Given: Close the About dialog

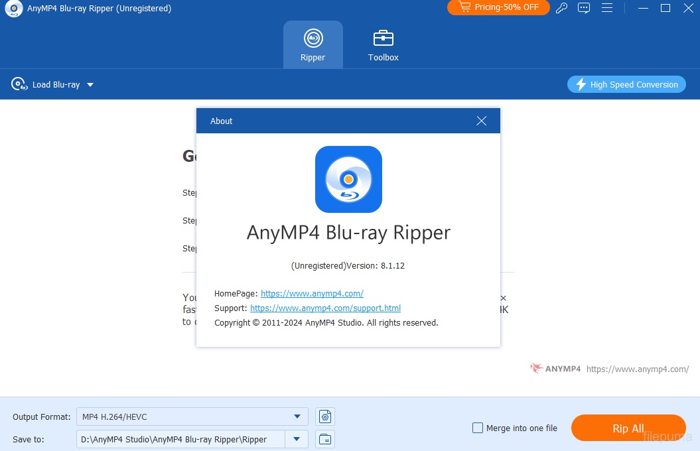Looking at the screenshot, I should 481,121.
